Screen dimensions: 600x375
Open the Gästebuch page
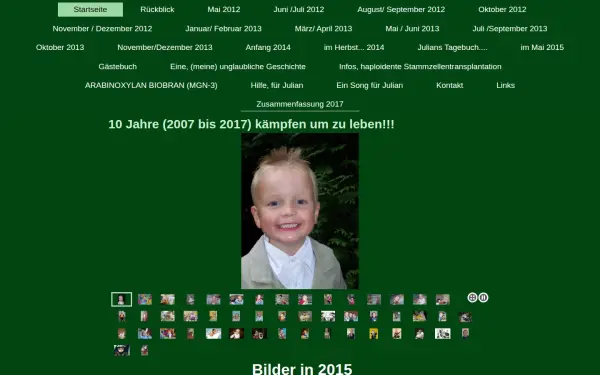click(117, 67)
